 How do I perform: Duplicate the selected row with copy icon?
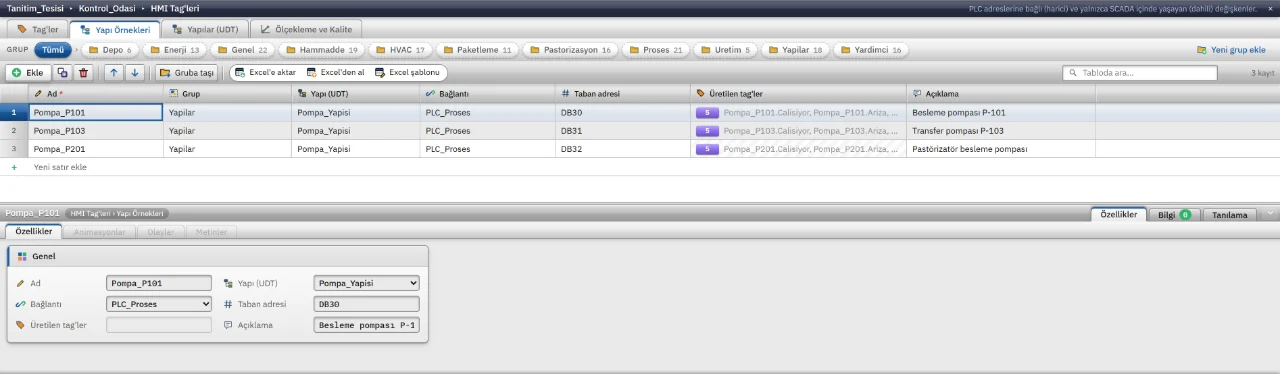[62, 73]
